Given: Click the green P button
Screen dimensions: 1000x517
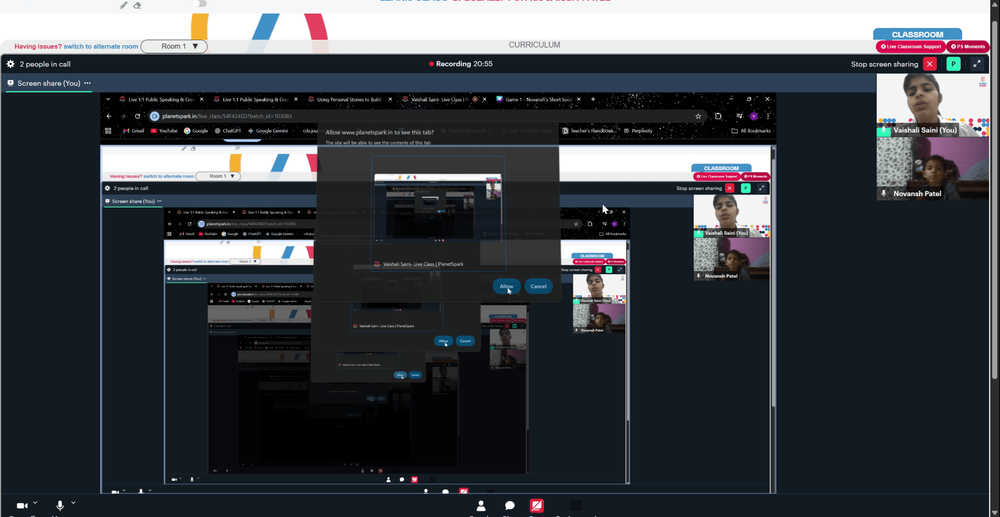Looking at the screenshot, I should click(953, 64).
